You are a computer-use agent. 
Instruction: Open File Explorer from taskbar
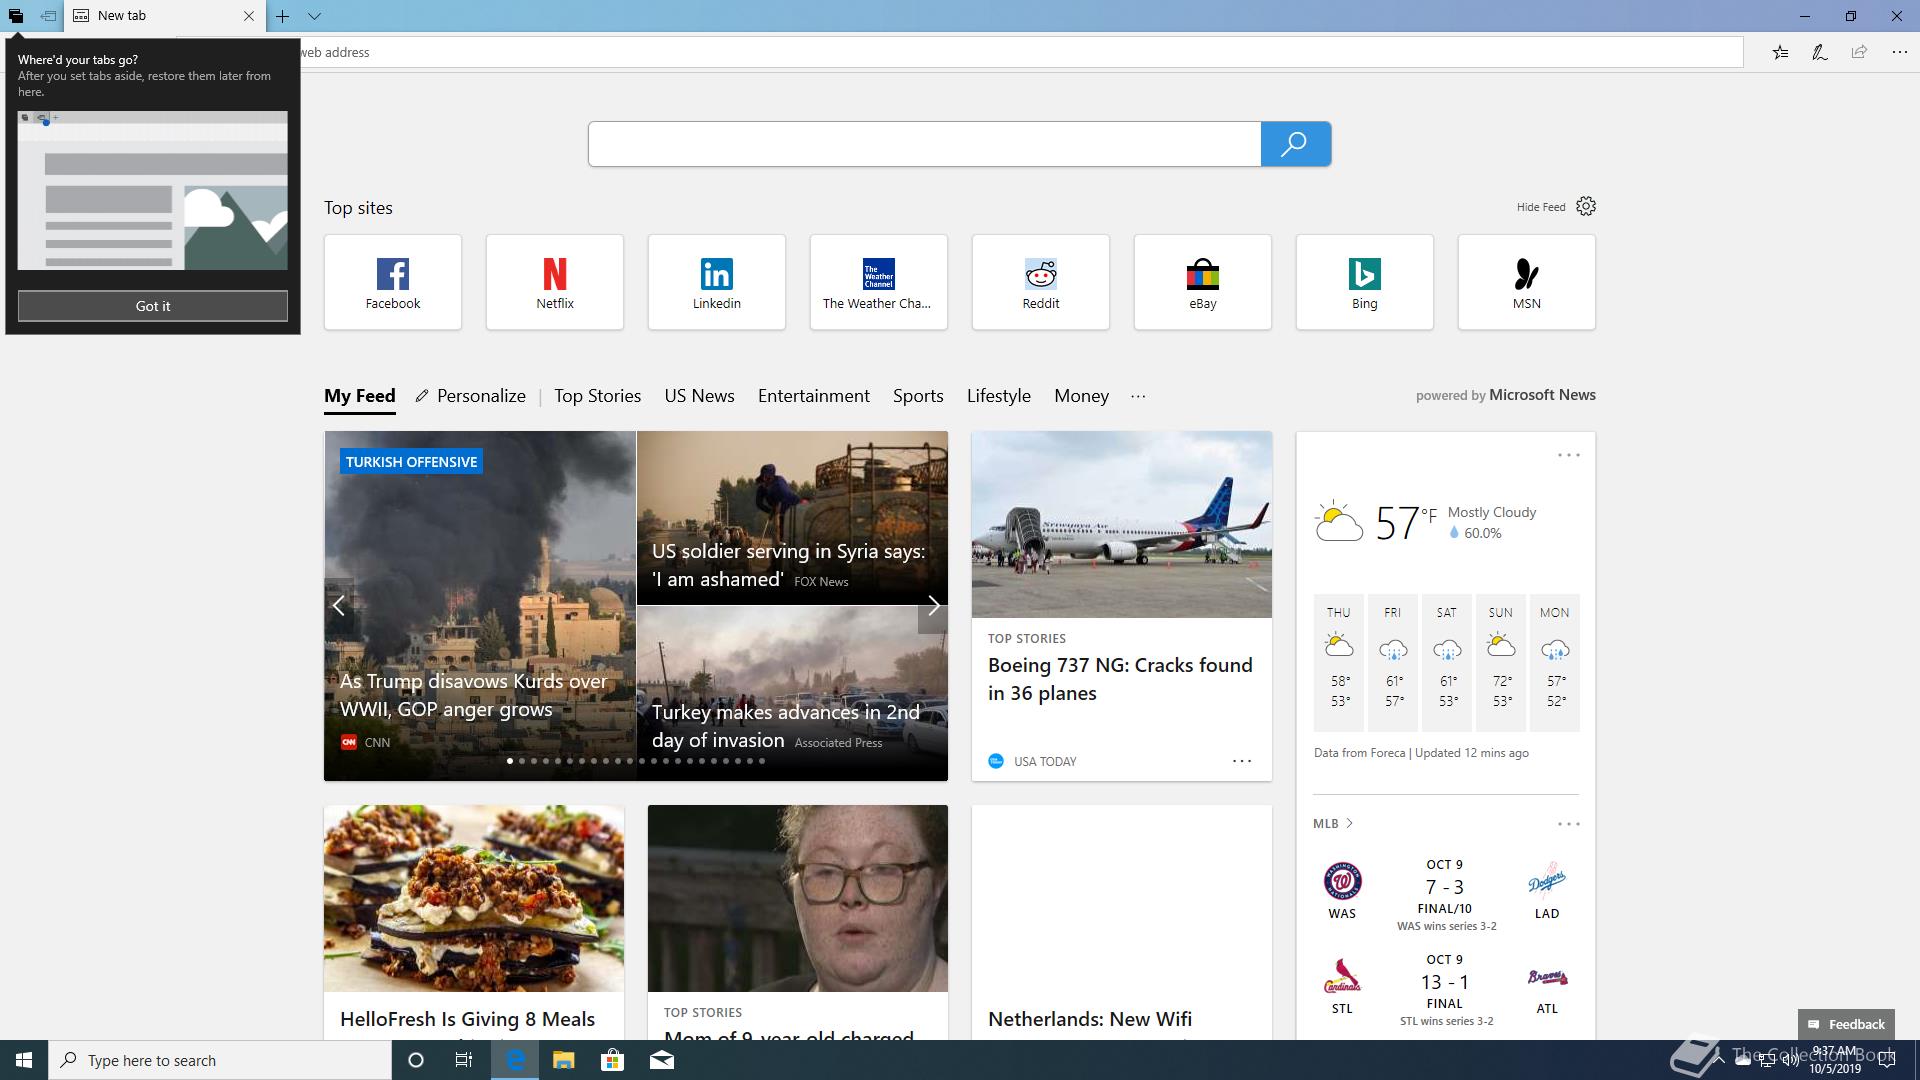point(564,1060)
